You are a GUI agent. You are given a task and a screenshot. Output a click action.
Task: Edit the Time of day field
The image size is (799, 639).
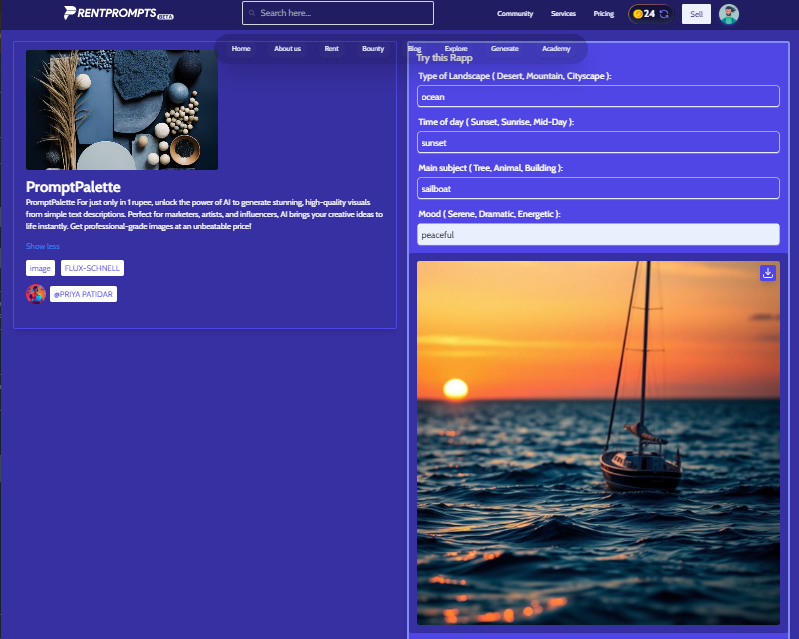click(598, 142)
